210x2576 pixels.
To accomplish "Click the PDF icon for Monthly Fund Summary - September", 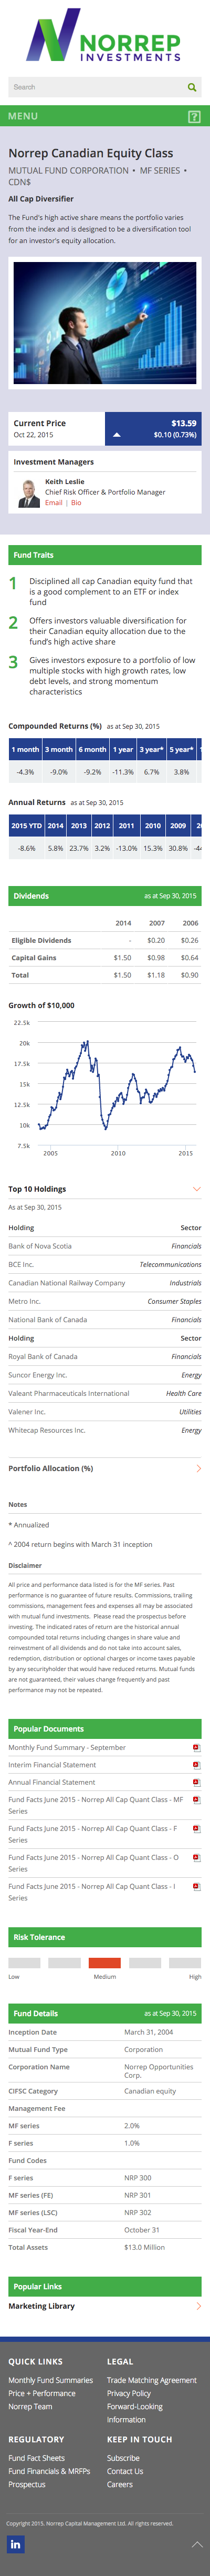I will tap(196, 1748).
